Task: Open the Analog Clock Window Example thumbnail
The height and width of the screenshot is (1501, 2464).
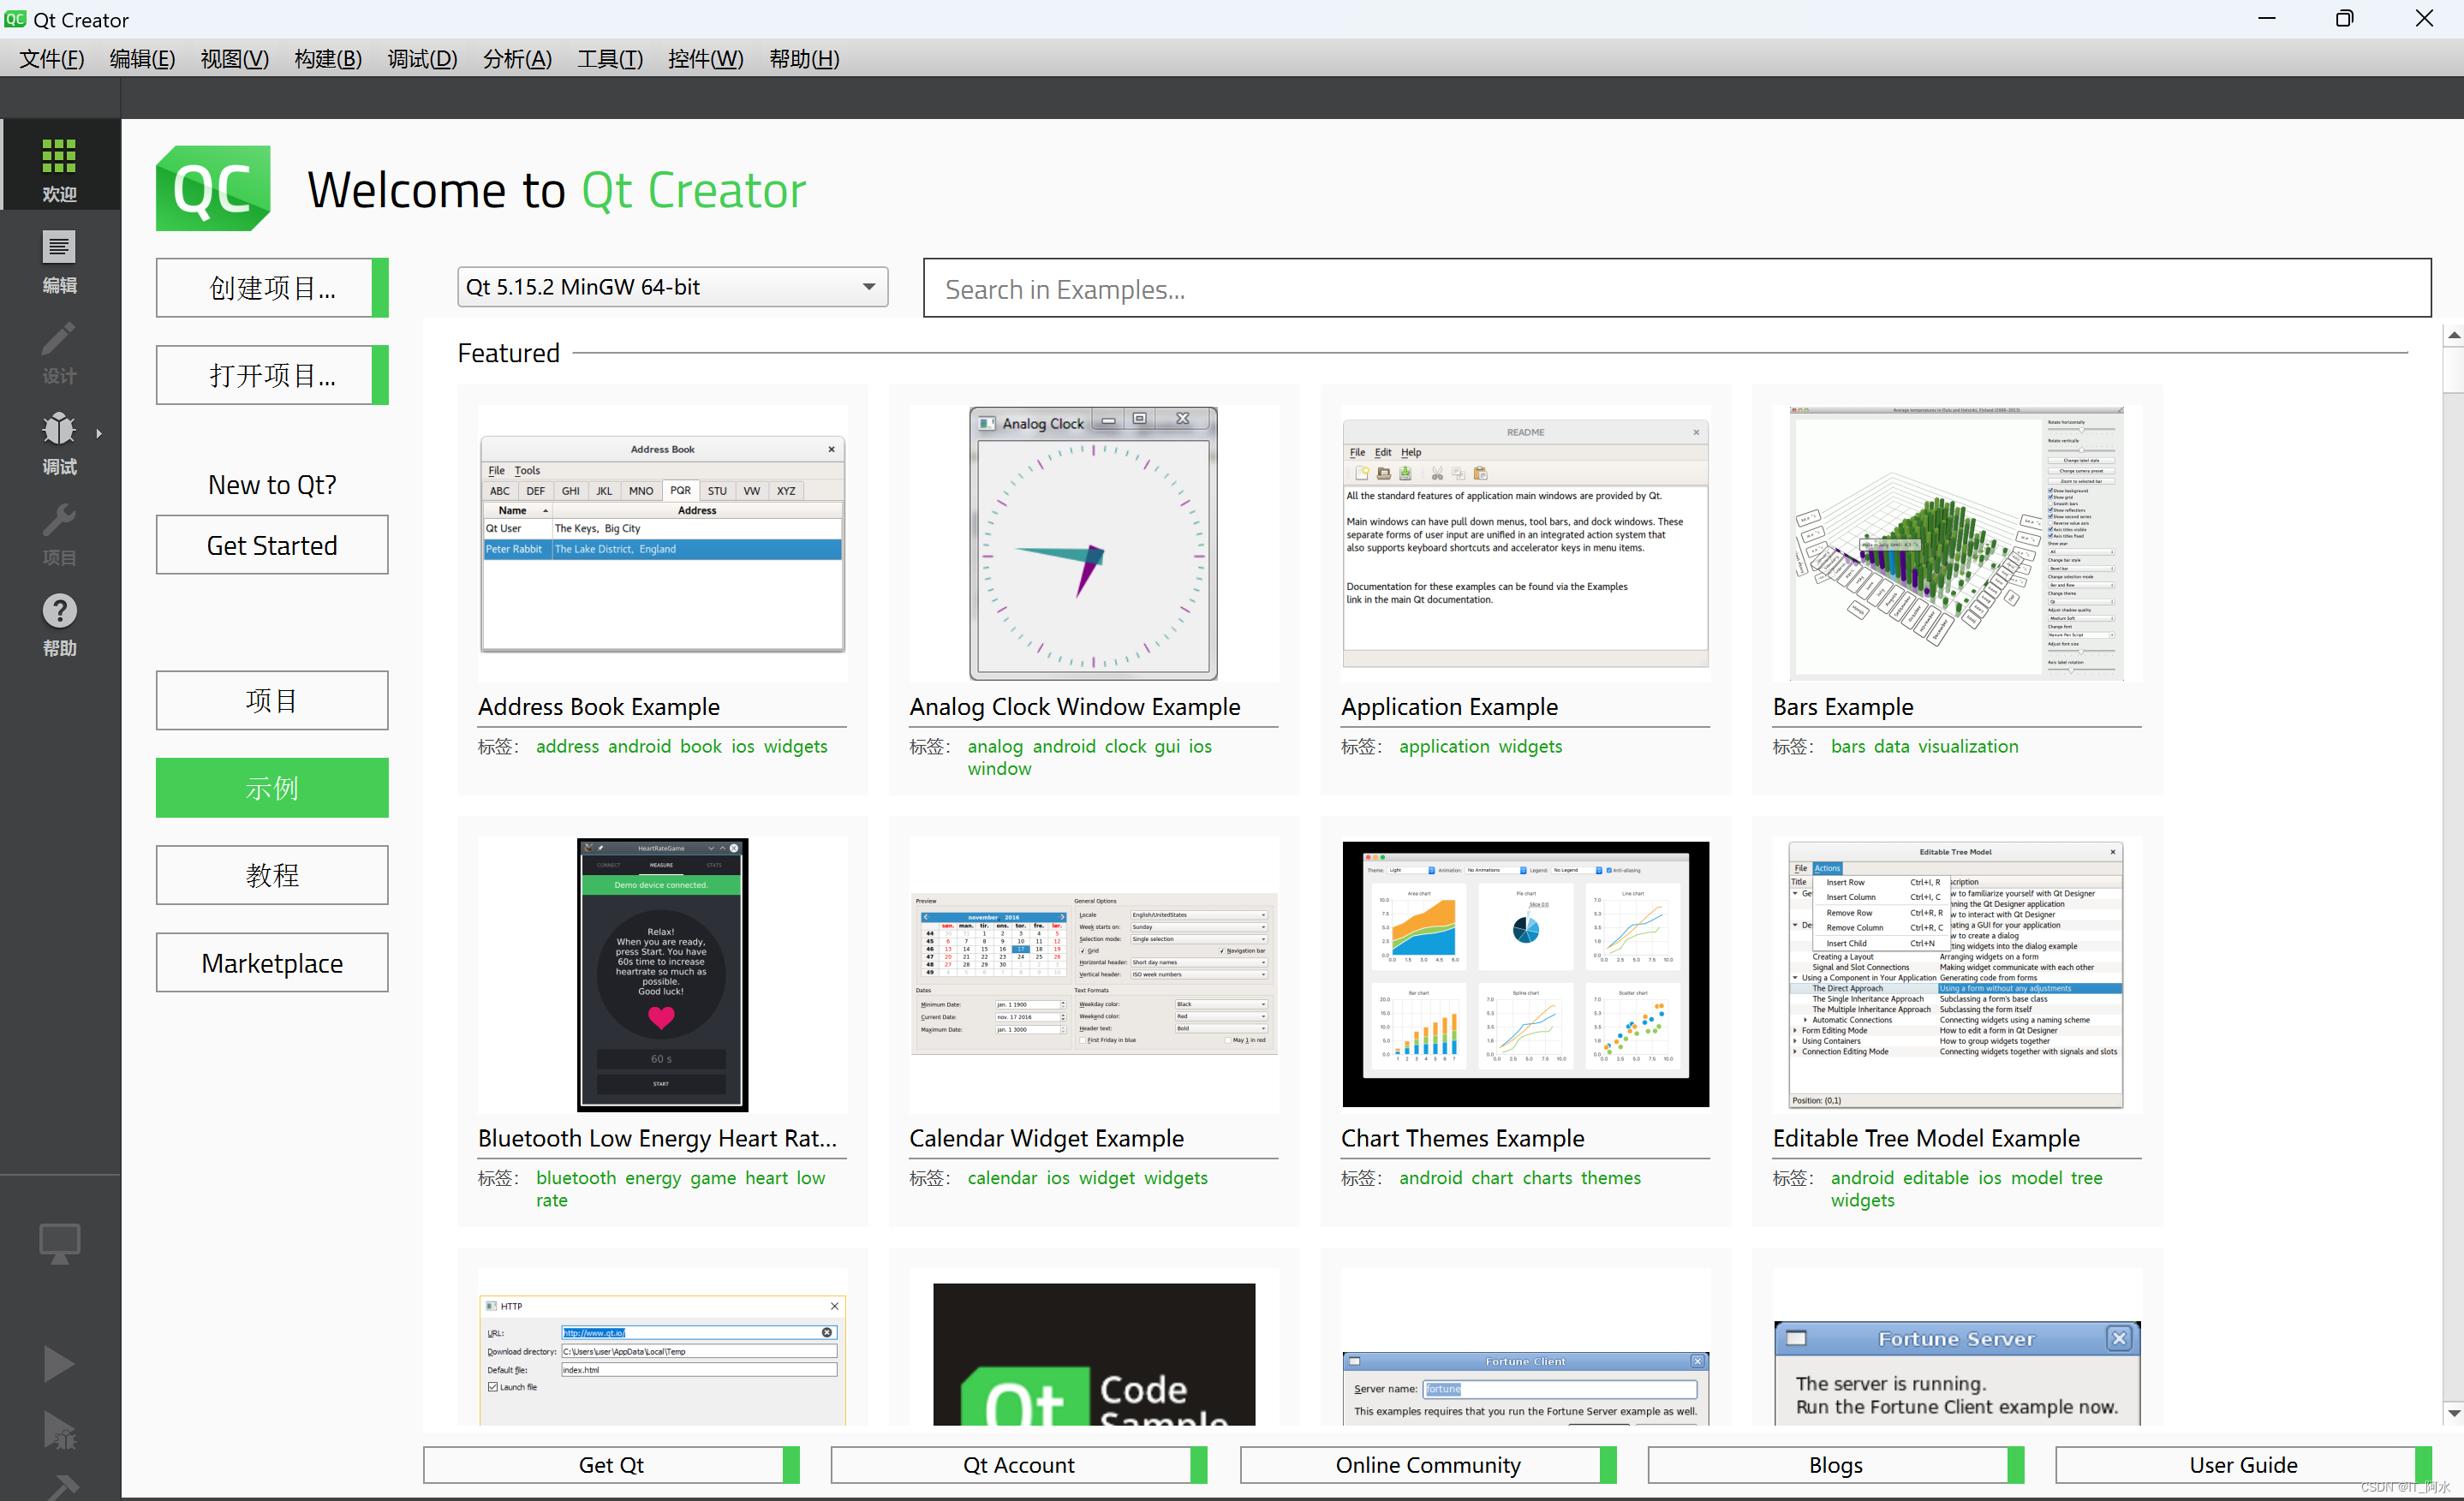Action: click(x=1094, y=544)
